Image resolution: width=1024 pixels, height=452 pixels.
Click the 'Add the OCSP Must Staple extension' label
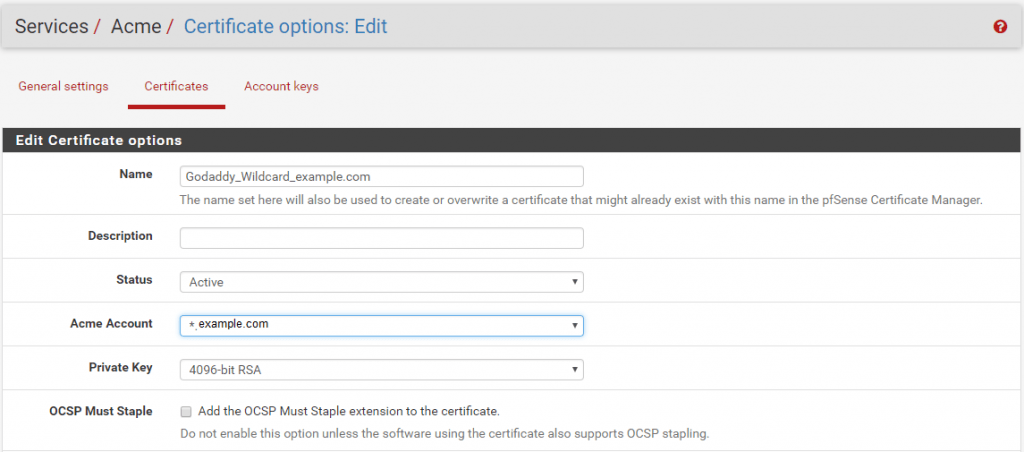(x=348, y=411)
